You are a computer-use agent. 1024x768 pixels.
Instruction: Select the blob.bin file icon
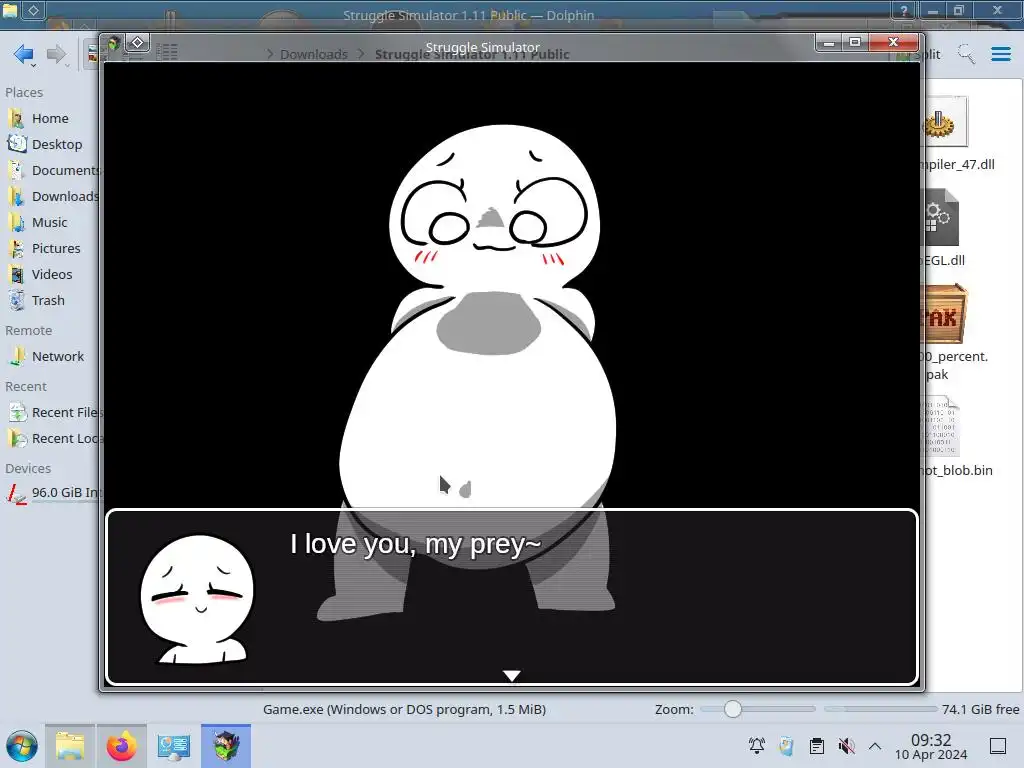pos(942,426)
